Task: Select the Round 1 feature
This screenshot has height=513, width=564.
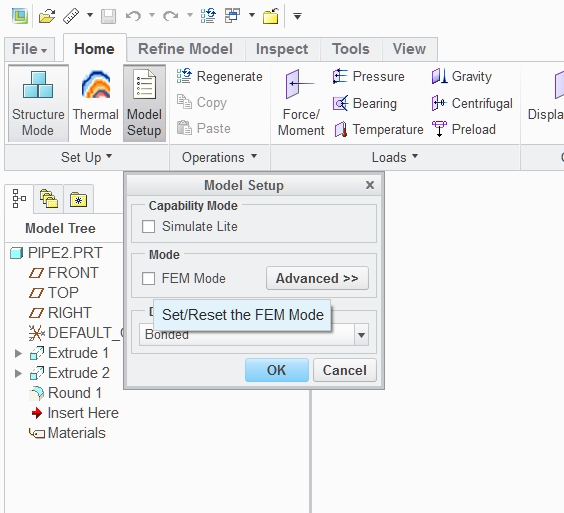Action: tap(65, 393)
